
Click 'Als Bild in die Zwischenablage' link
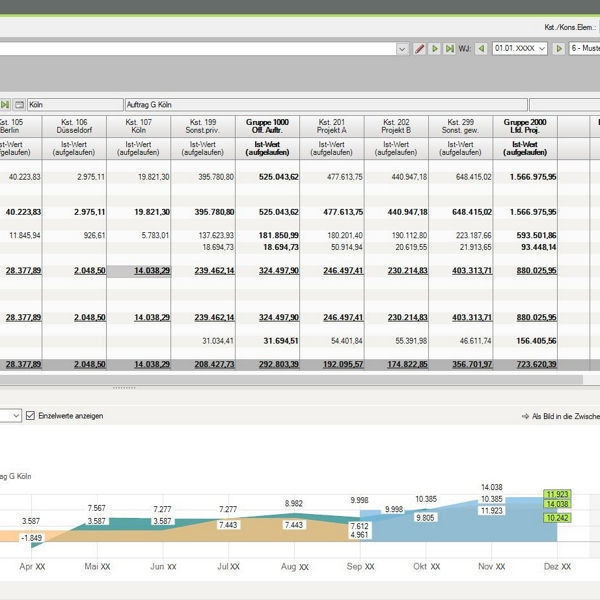click(x=566, y=416)
